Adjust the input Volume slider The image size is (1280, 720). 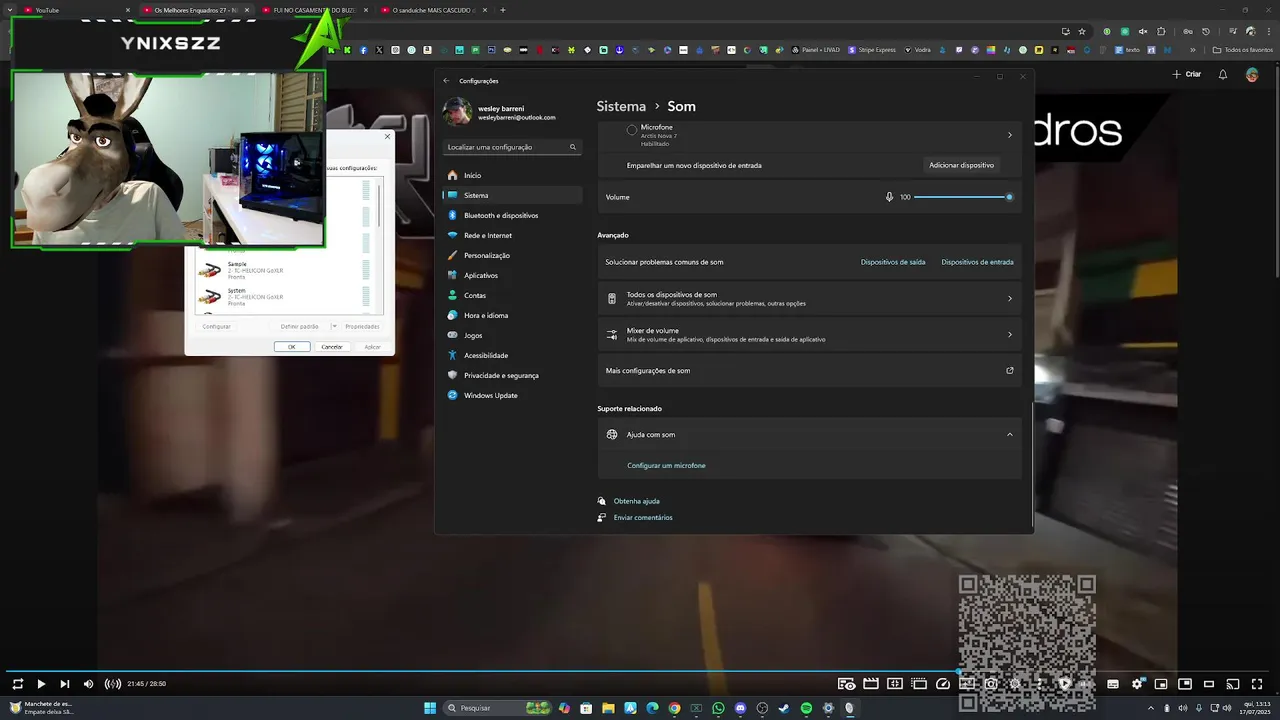[x=962, y=197]
